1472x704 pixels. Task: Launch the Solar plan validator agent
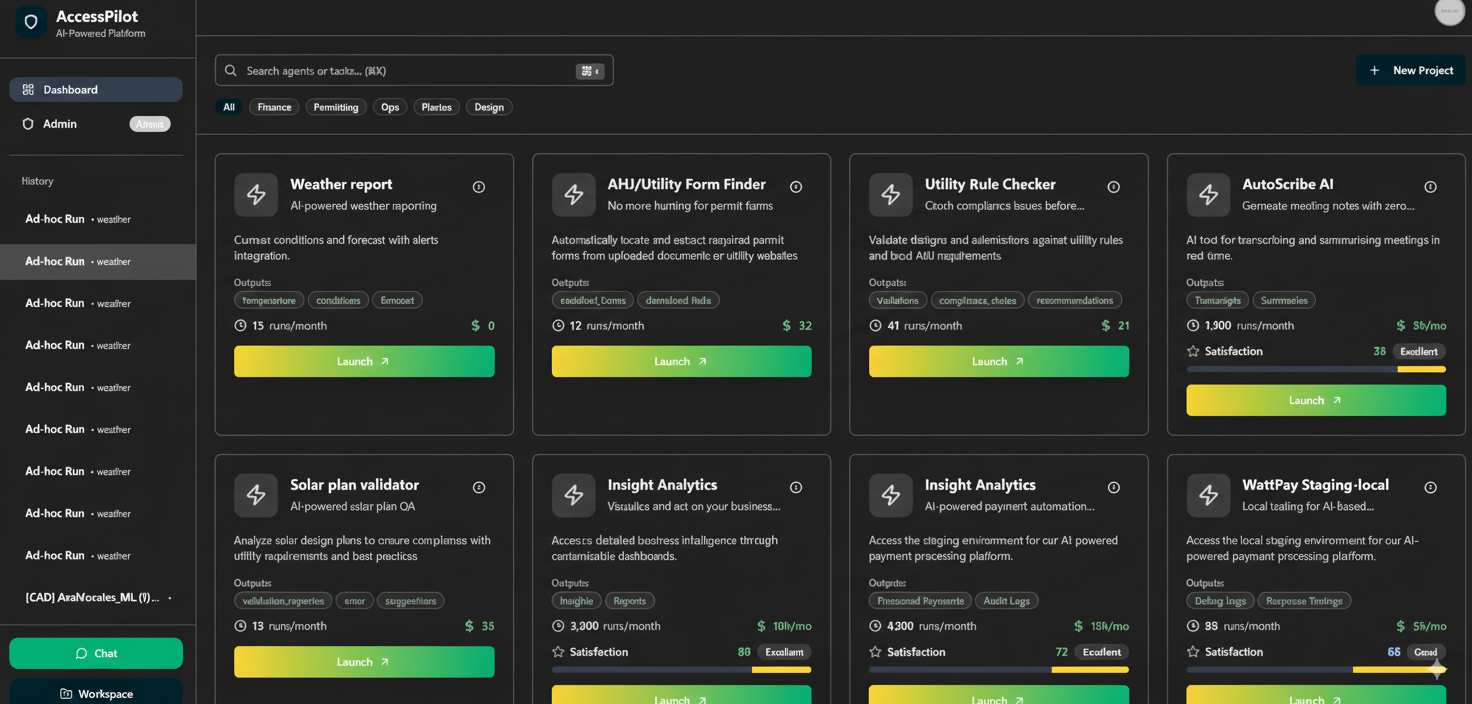pyautogui.click(x=364, y=661)
